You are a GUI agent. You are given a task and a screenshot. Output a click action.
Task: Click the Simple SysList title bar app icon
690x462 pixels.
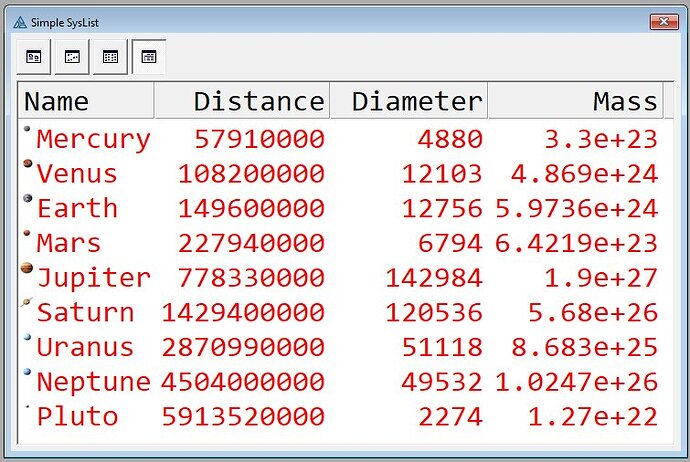tap(20, 22)
